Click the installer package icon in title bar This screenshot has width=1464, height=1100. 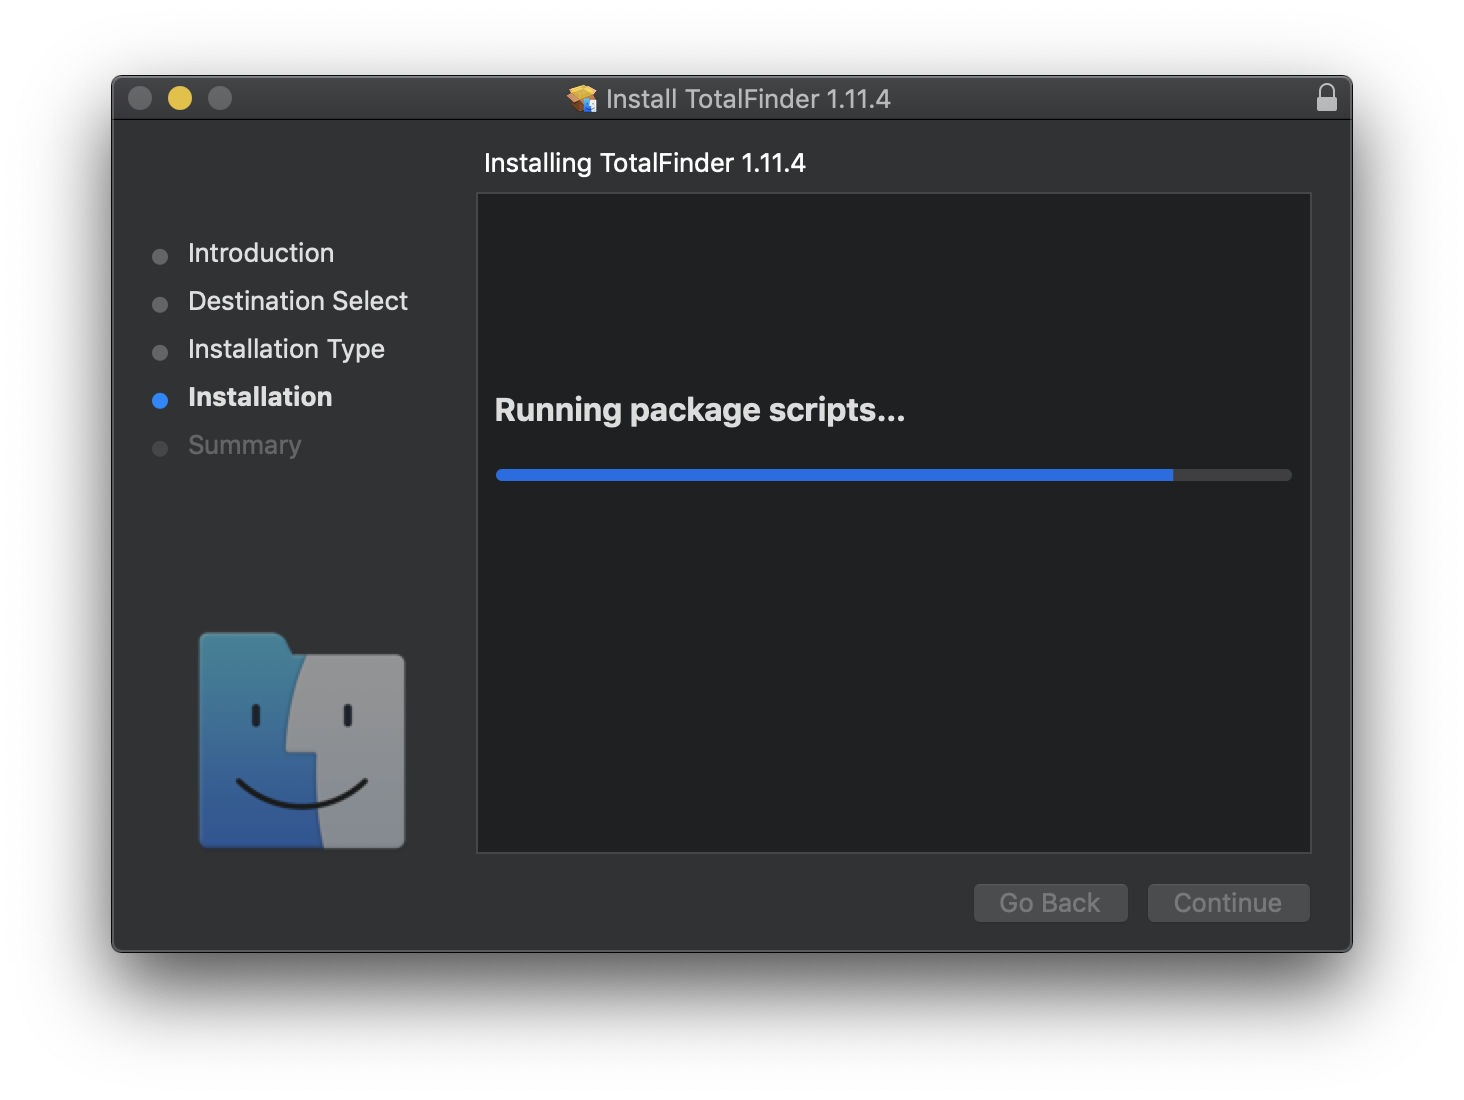pyautogui.click(x=581, y=98)
